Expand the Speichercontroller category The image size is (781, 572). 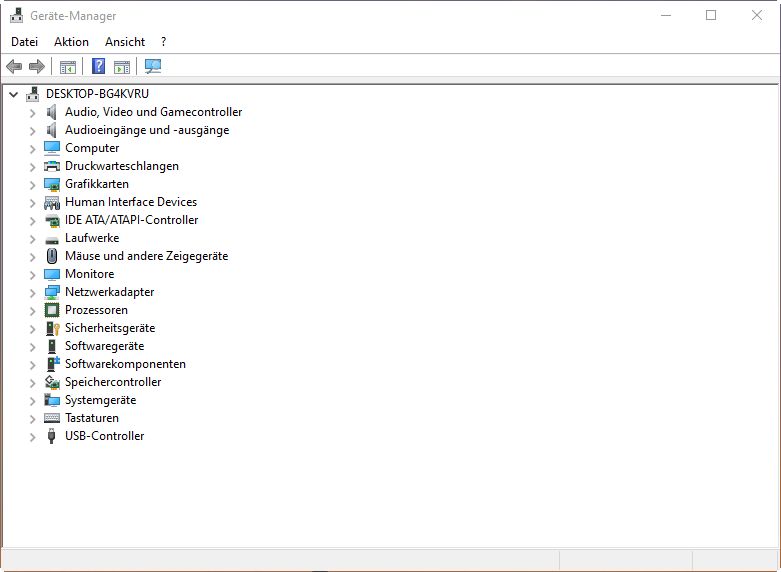pyautogui.click(x=32, y=383)
